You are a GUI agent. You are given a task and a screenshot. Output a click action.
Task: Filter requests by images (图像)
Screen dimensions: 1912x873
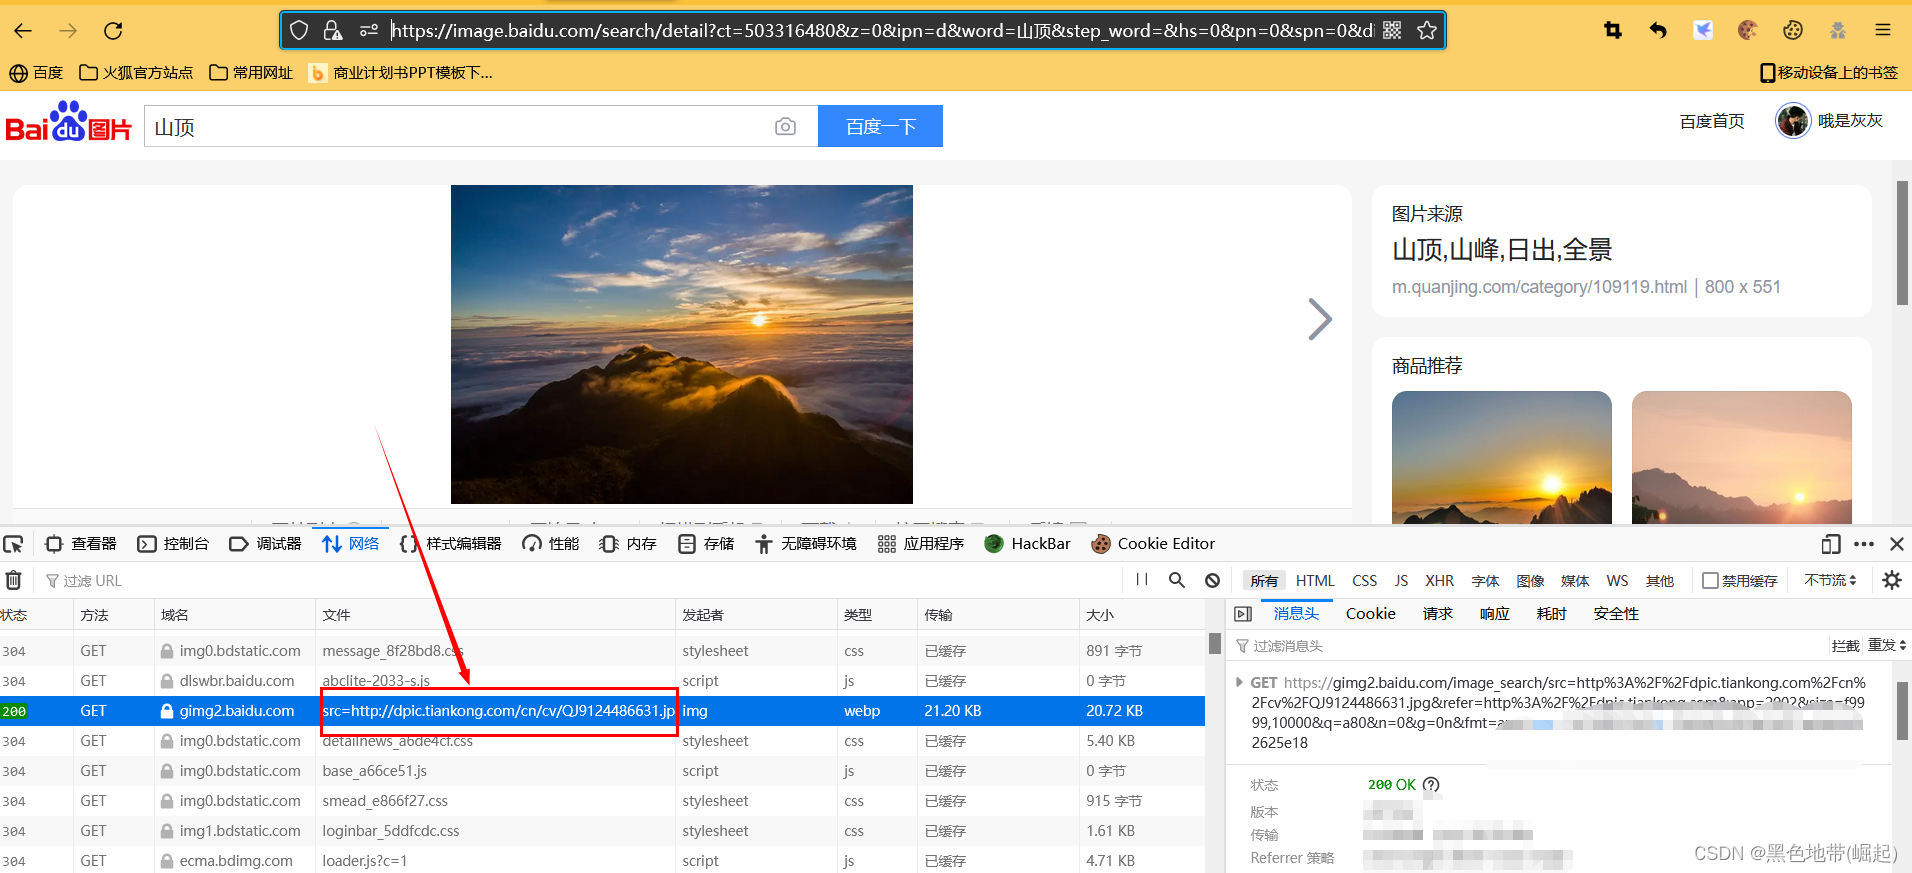point(1530,580)
